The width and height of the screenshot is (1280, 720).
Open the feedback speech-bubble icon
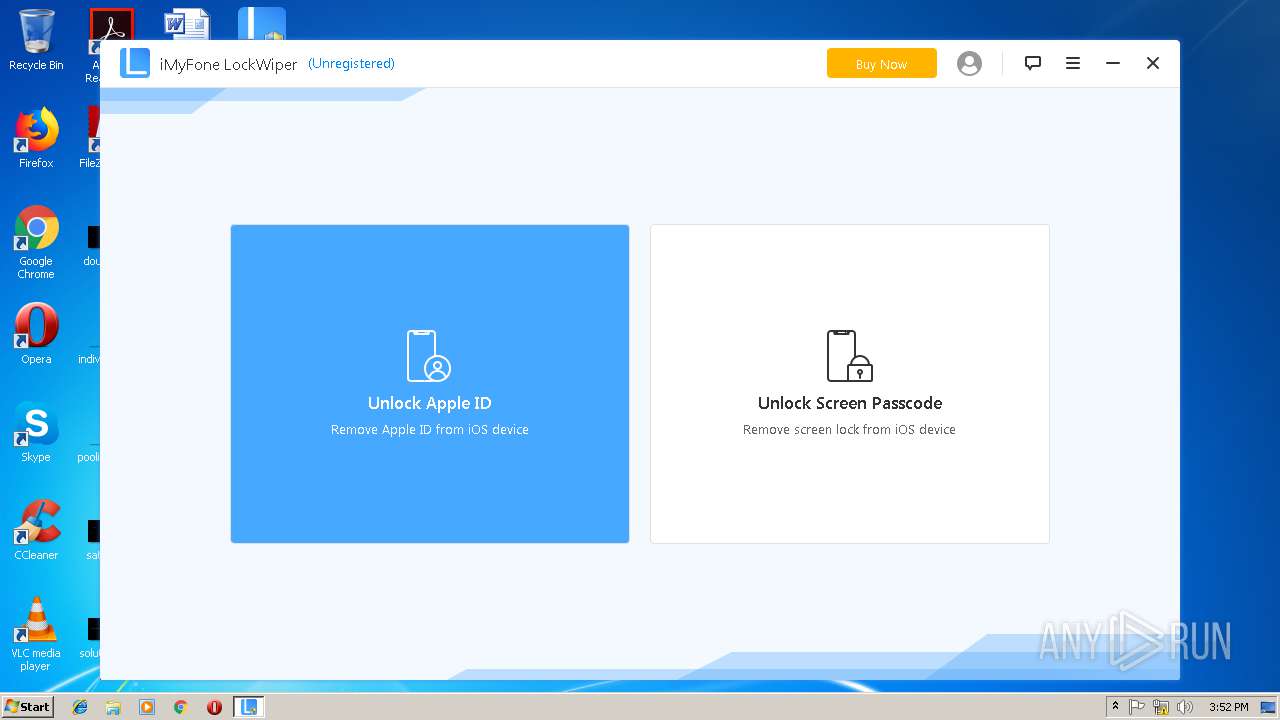[1033, 63]
